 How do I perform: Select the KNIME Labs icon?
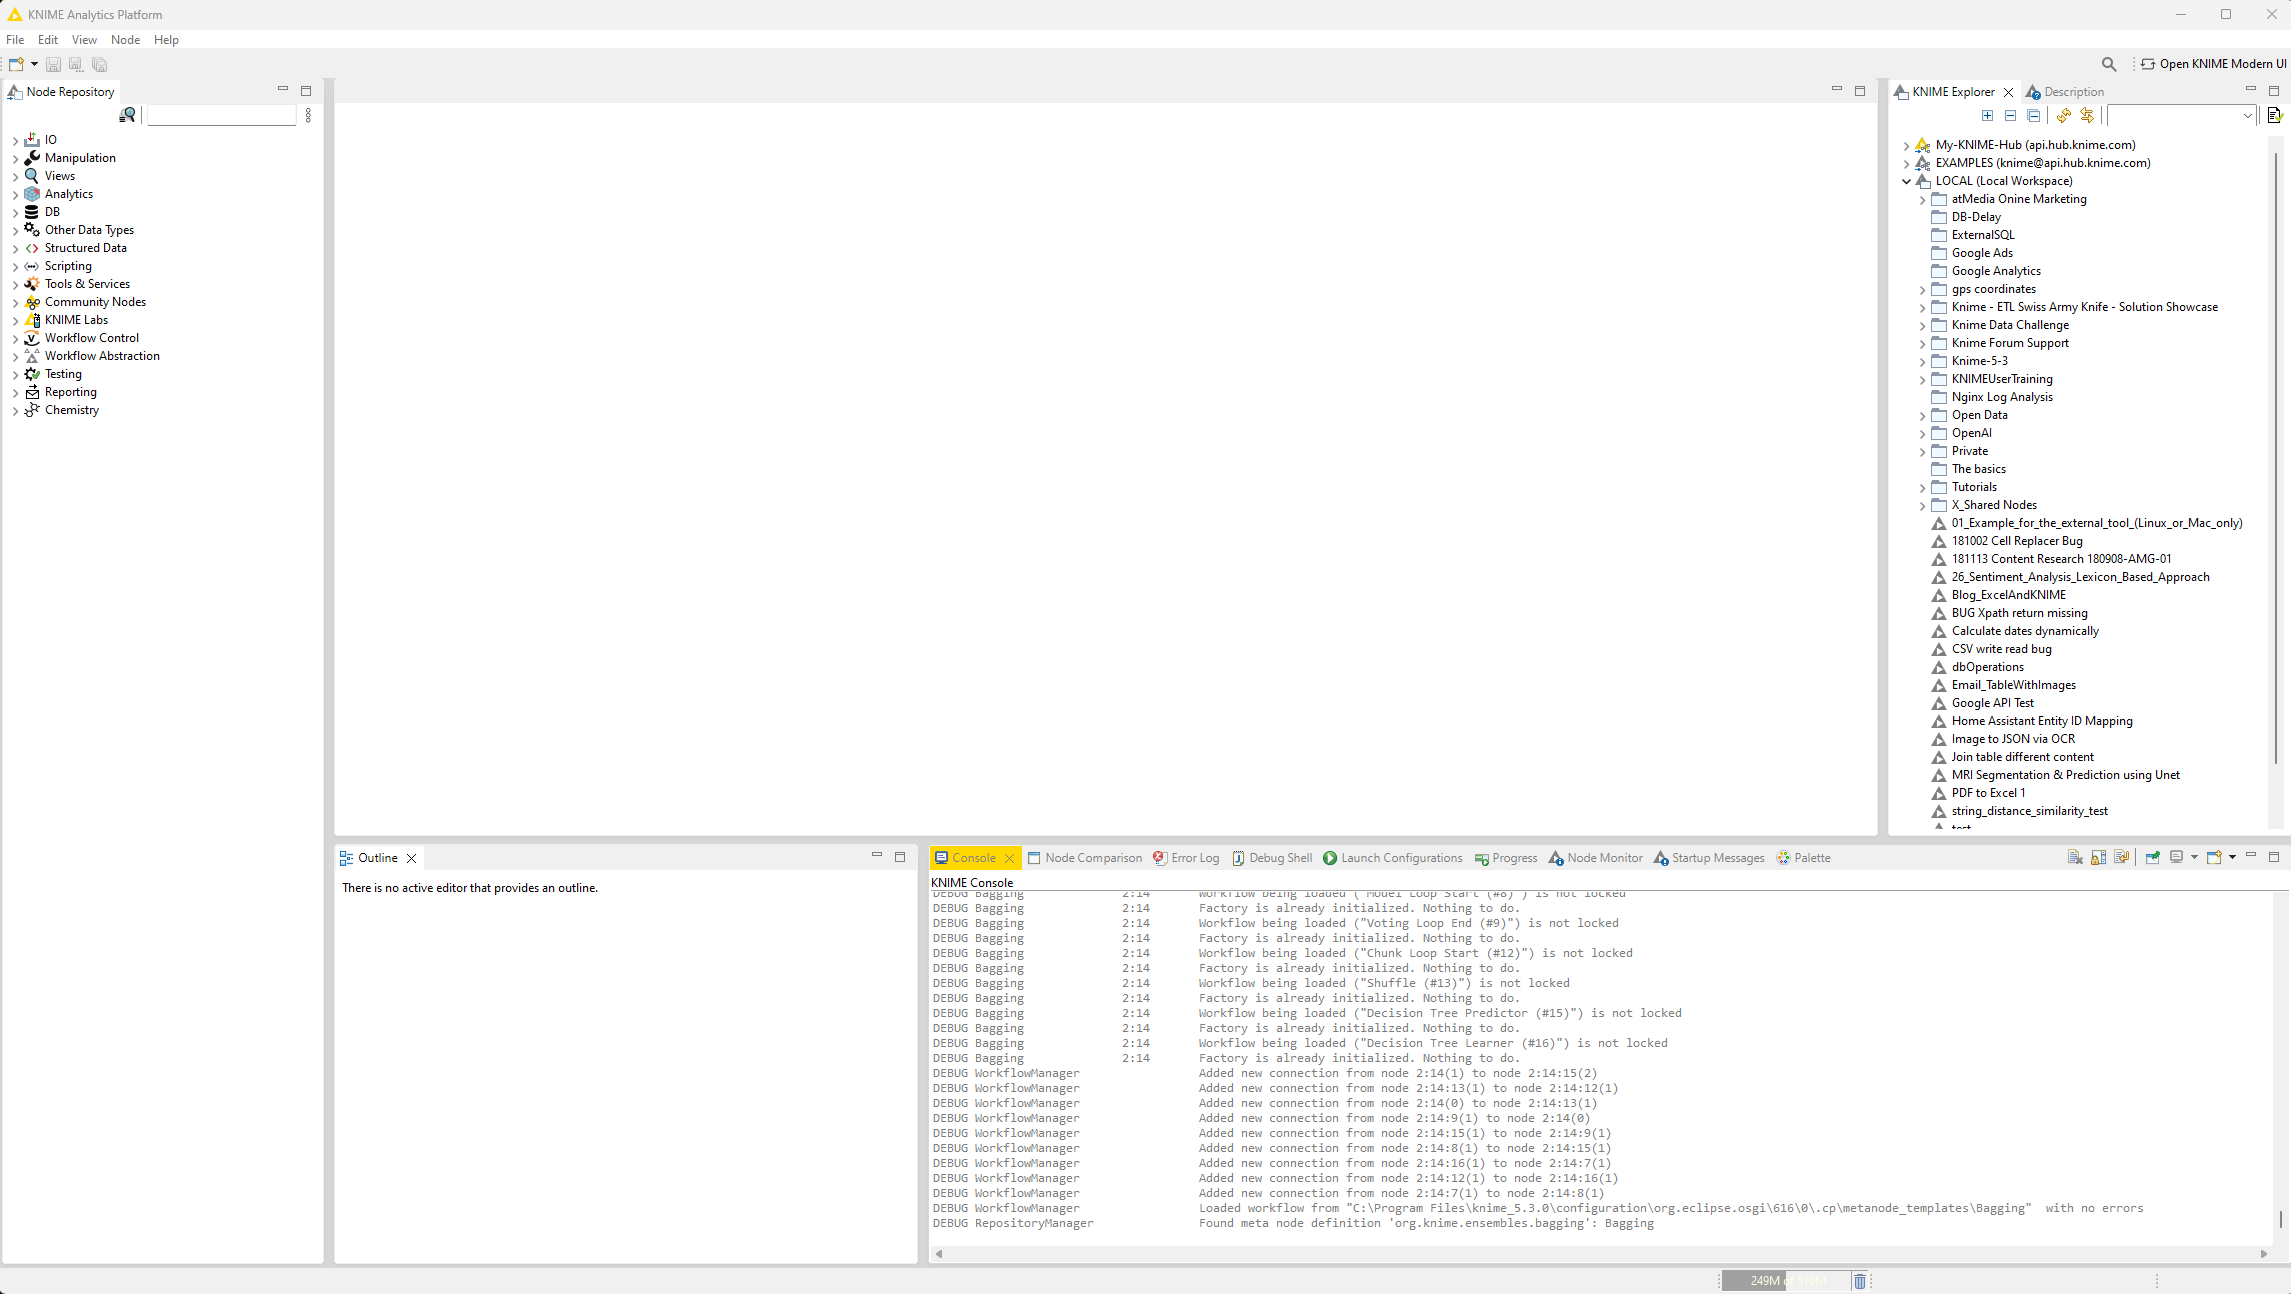point(32,320)
